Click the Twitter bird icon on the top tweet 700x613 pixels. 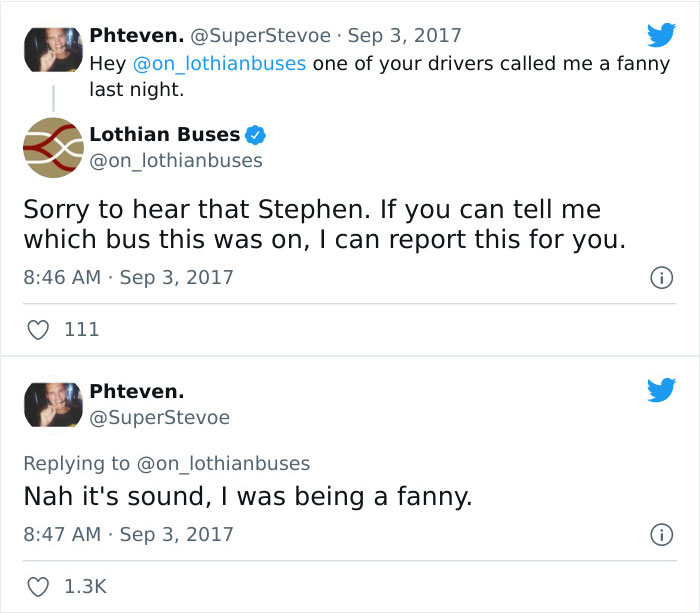coord(661,36)
